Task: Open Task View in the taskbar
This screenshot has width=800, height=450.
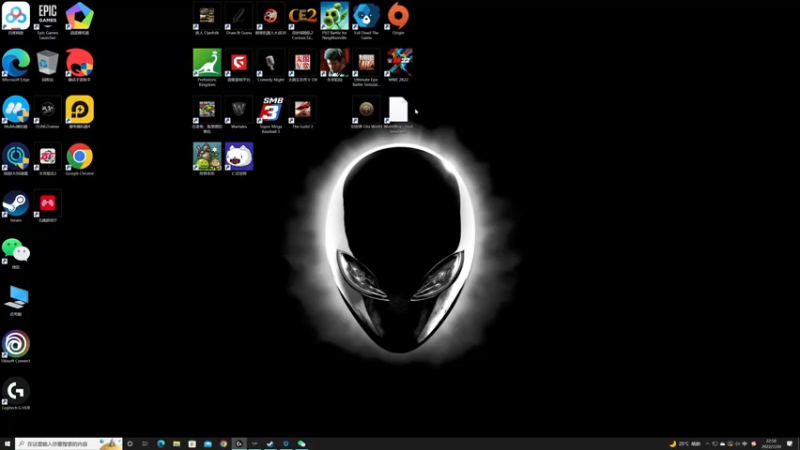Action: pos(145,444)
